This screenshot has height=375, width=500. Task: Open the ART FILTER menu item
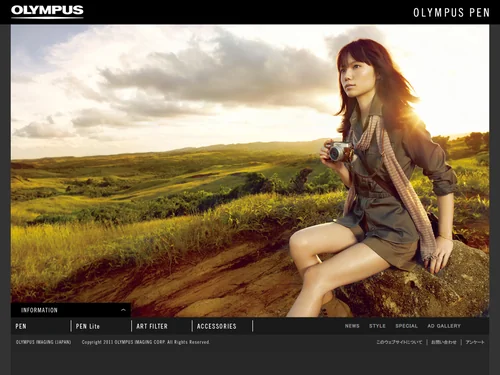pyautogui.click(x=152, y=326)
